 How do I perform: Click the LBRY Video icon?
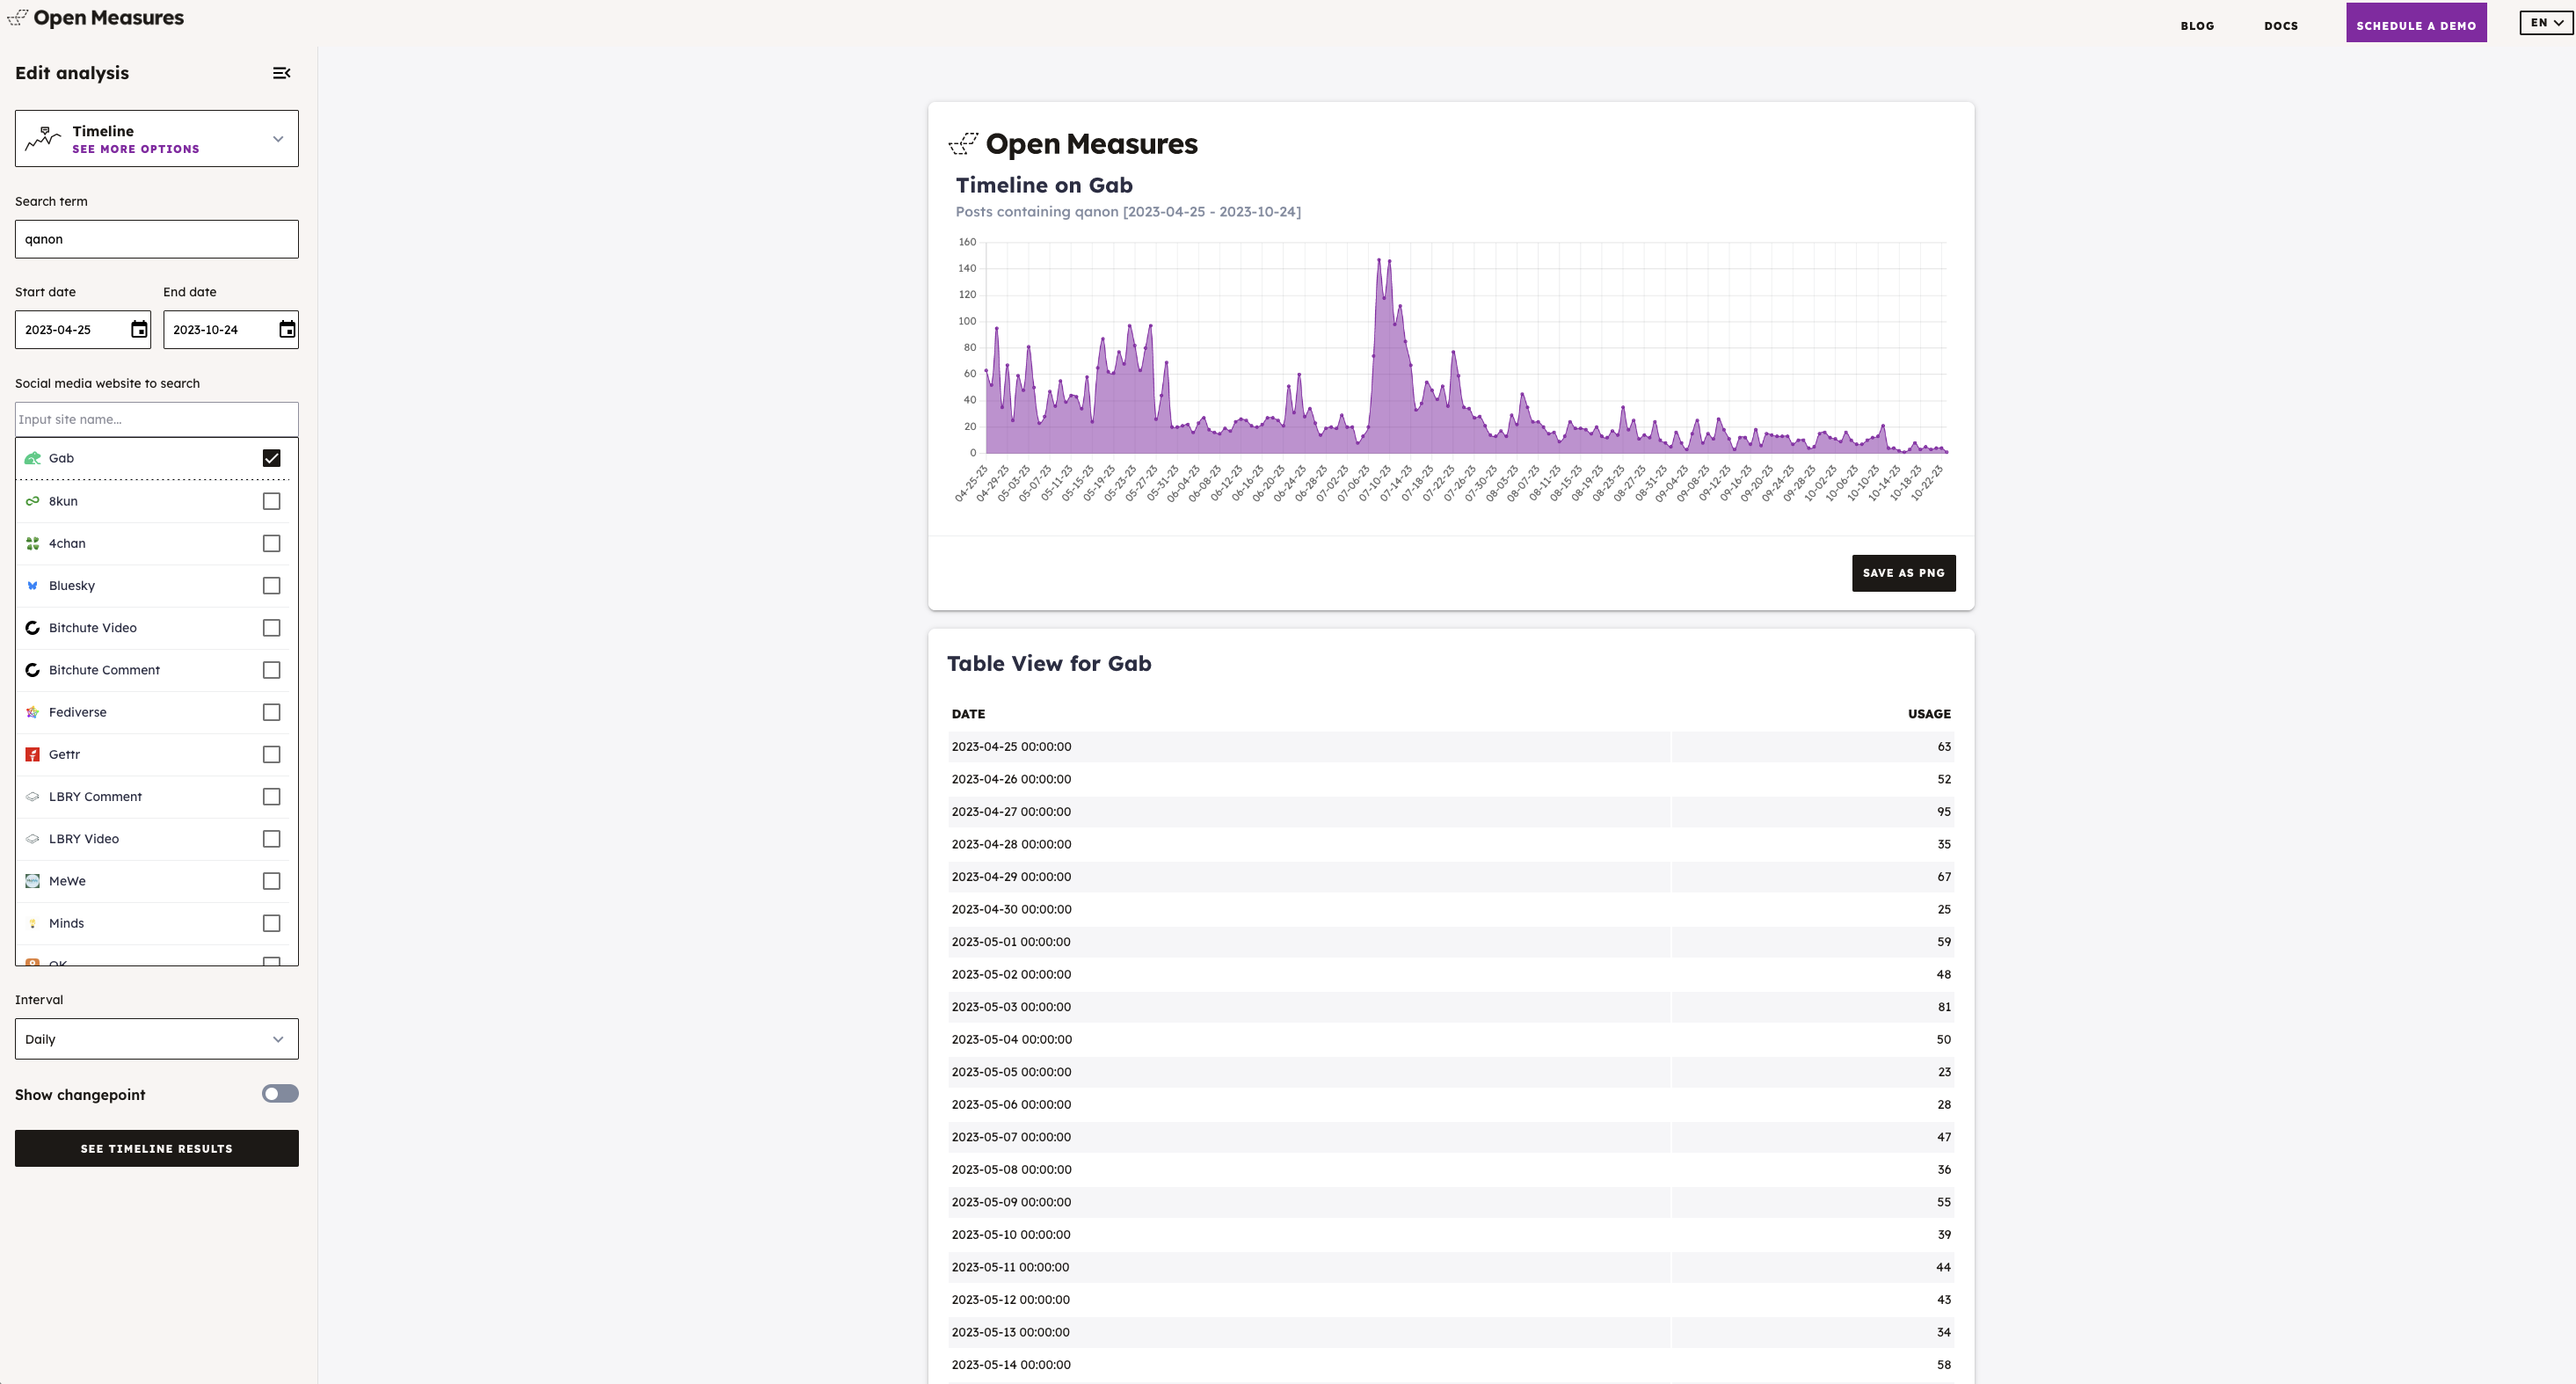[x=33, y=839]
